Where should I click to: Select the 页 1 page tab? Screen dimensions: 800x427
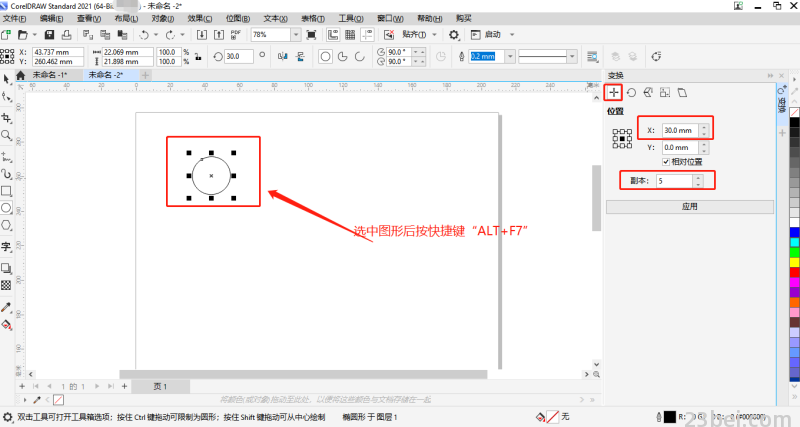tap(160, 387)
